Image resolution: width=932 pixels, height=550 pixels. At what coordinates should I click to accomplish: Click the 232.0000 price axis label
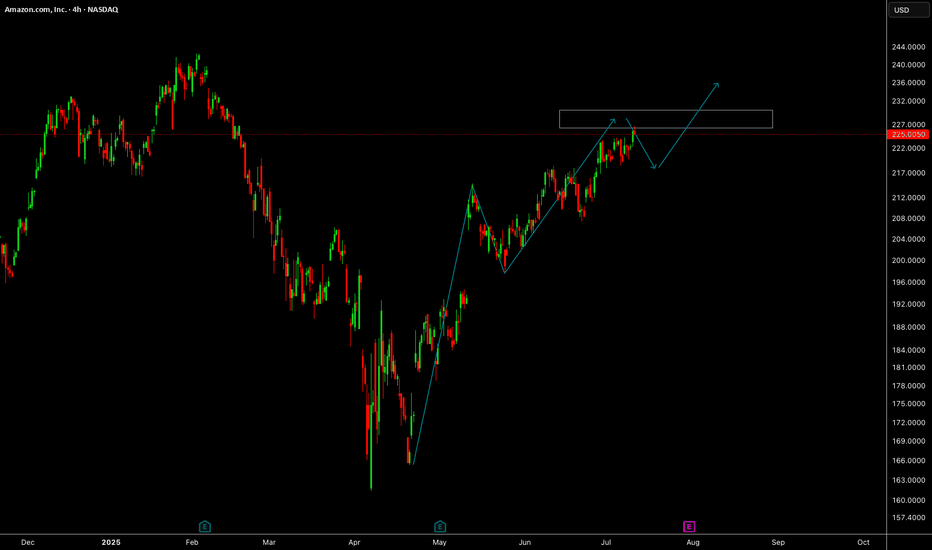[x=908, y=101]
